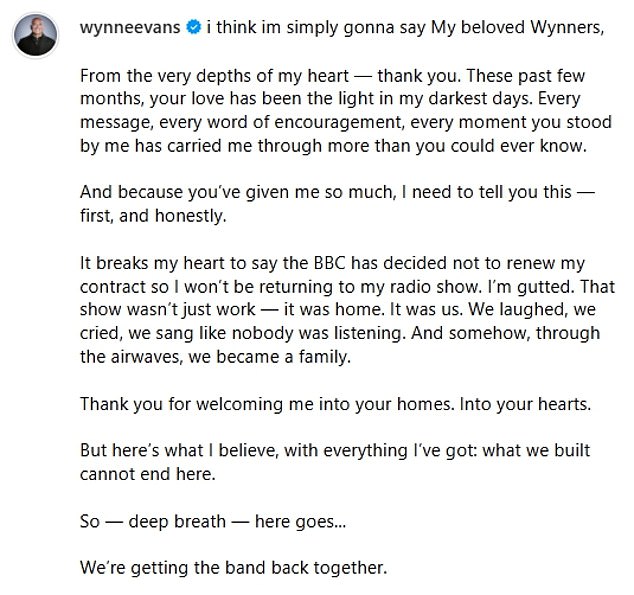The height and width of the screenshot is (595, 634).
Task: Click the text 'first, and honestly.'
Action: [x=153, y=215]
